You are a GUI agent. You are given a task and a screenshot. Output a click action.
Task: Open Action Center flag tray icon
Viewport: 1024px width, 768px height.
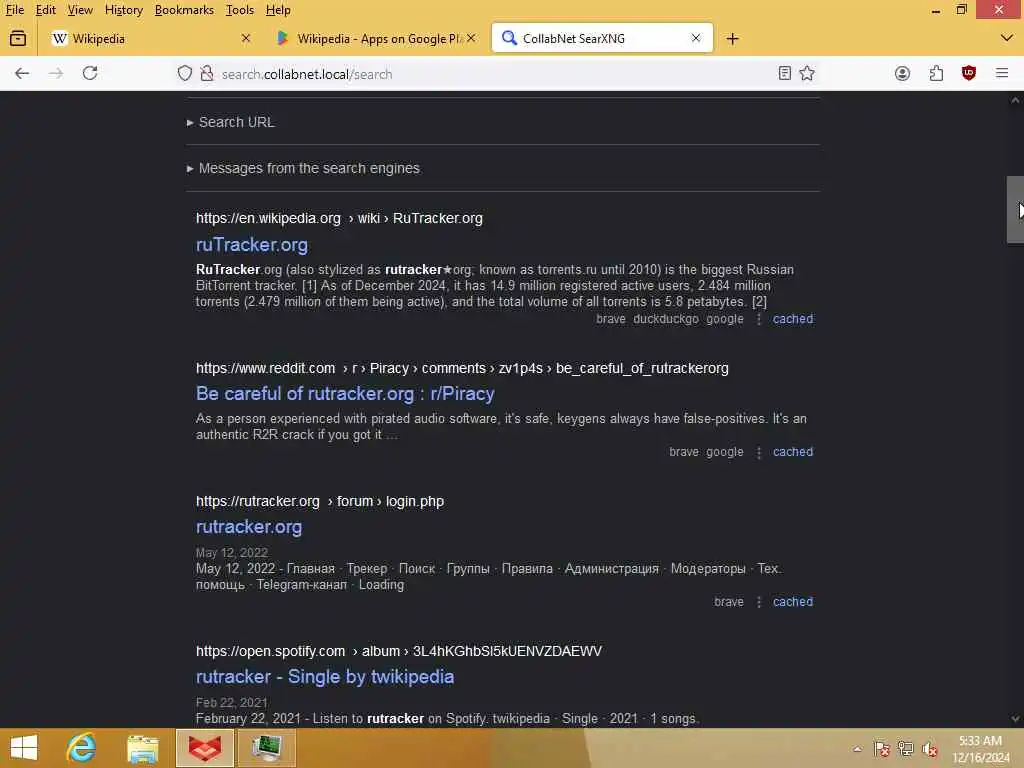point(882,749)
